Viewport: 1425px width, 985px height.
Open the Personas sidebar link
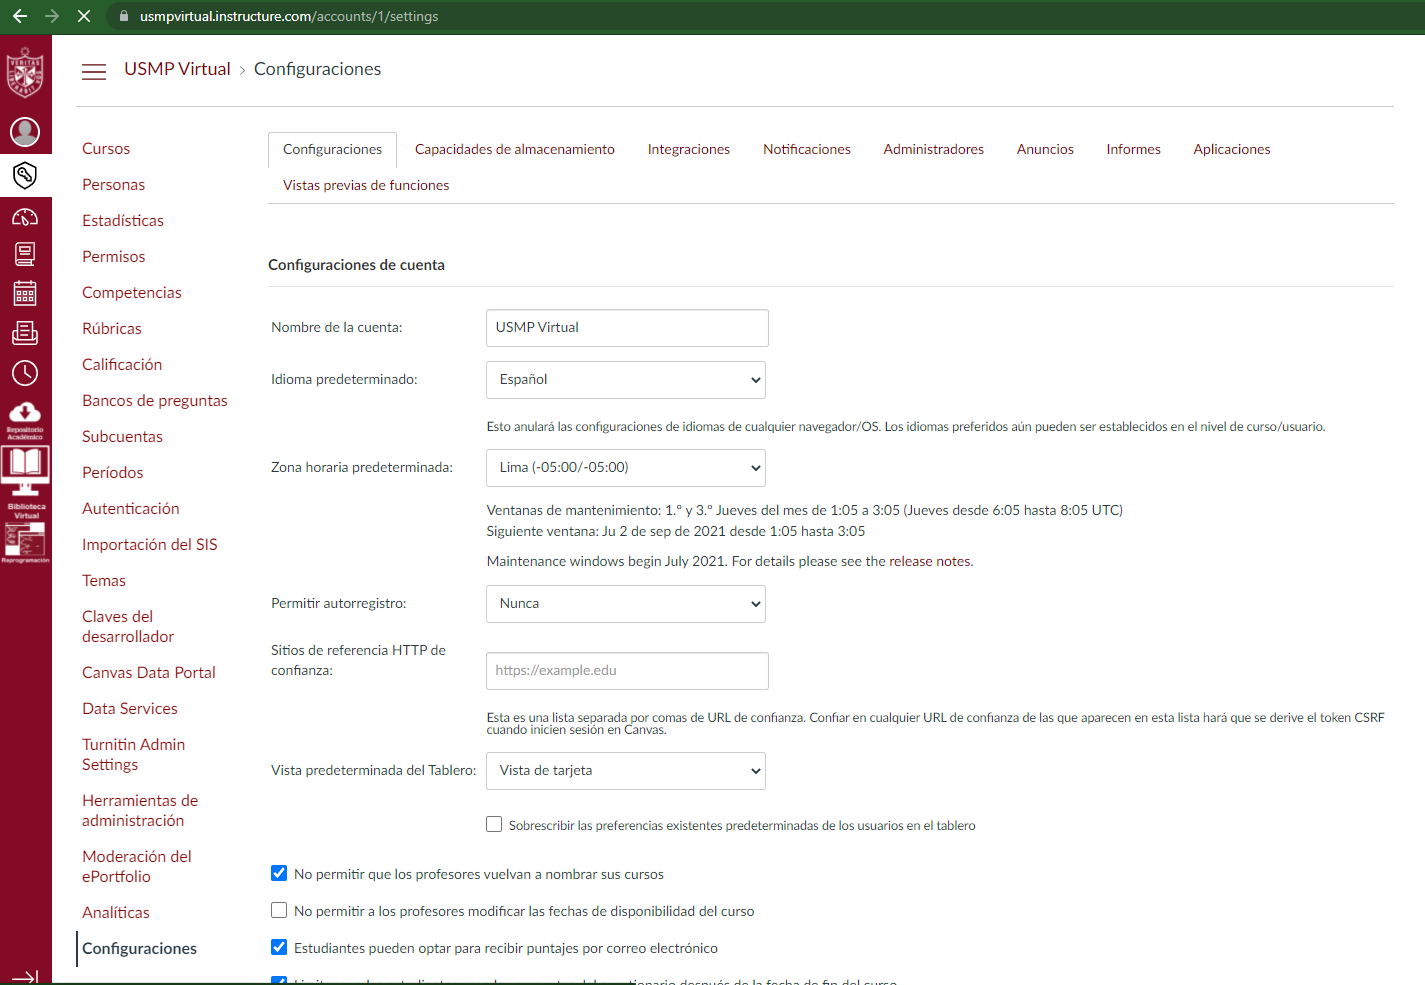[x=114, y=185]
